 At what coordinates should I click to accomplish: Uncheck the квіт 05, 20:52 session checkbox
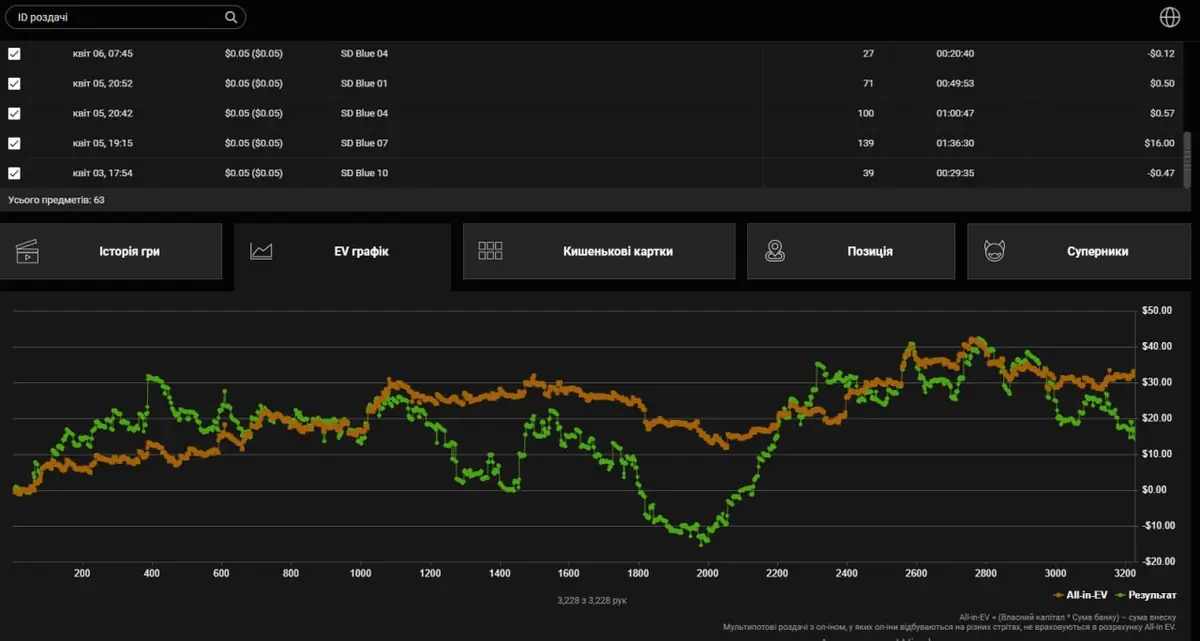pos(14,84)
